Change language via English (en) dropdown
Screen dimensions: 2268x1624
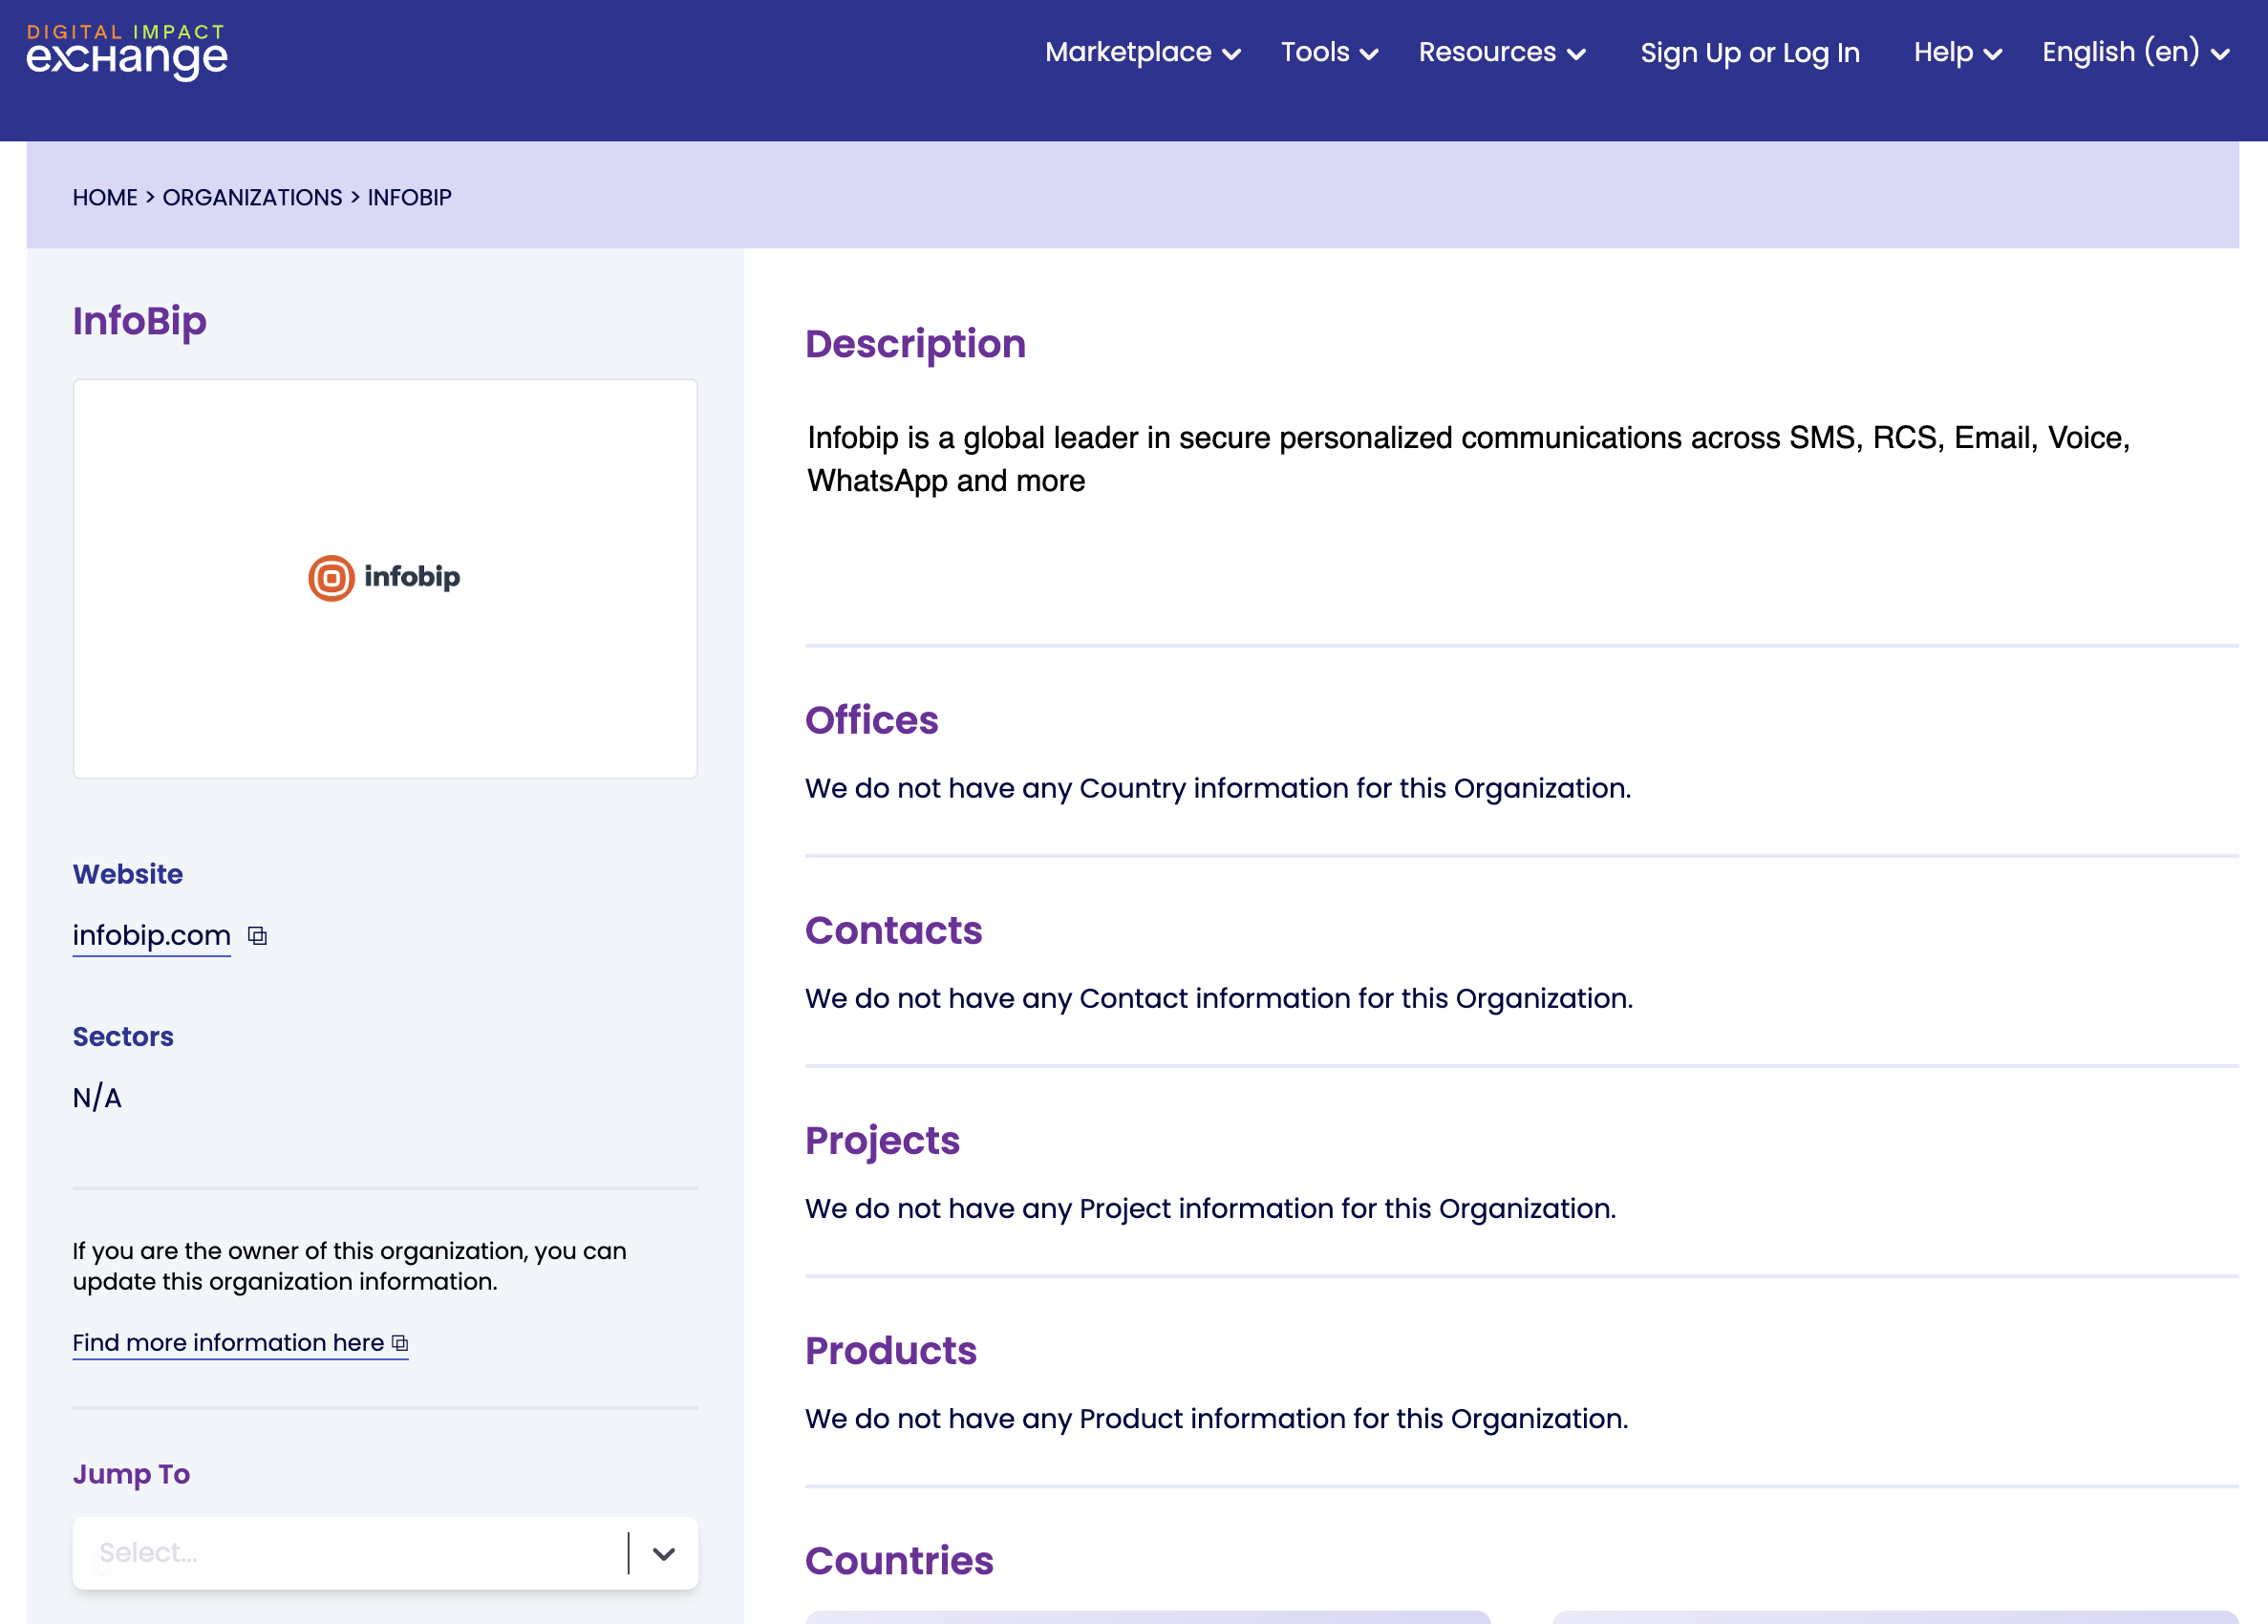(x=2135, y=52)
